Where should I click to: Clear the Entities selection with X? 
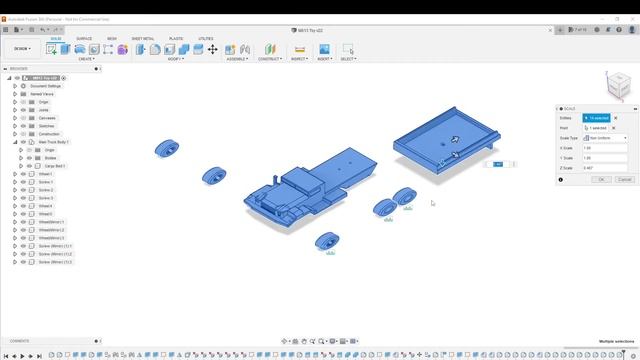(x=616, y=118)
